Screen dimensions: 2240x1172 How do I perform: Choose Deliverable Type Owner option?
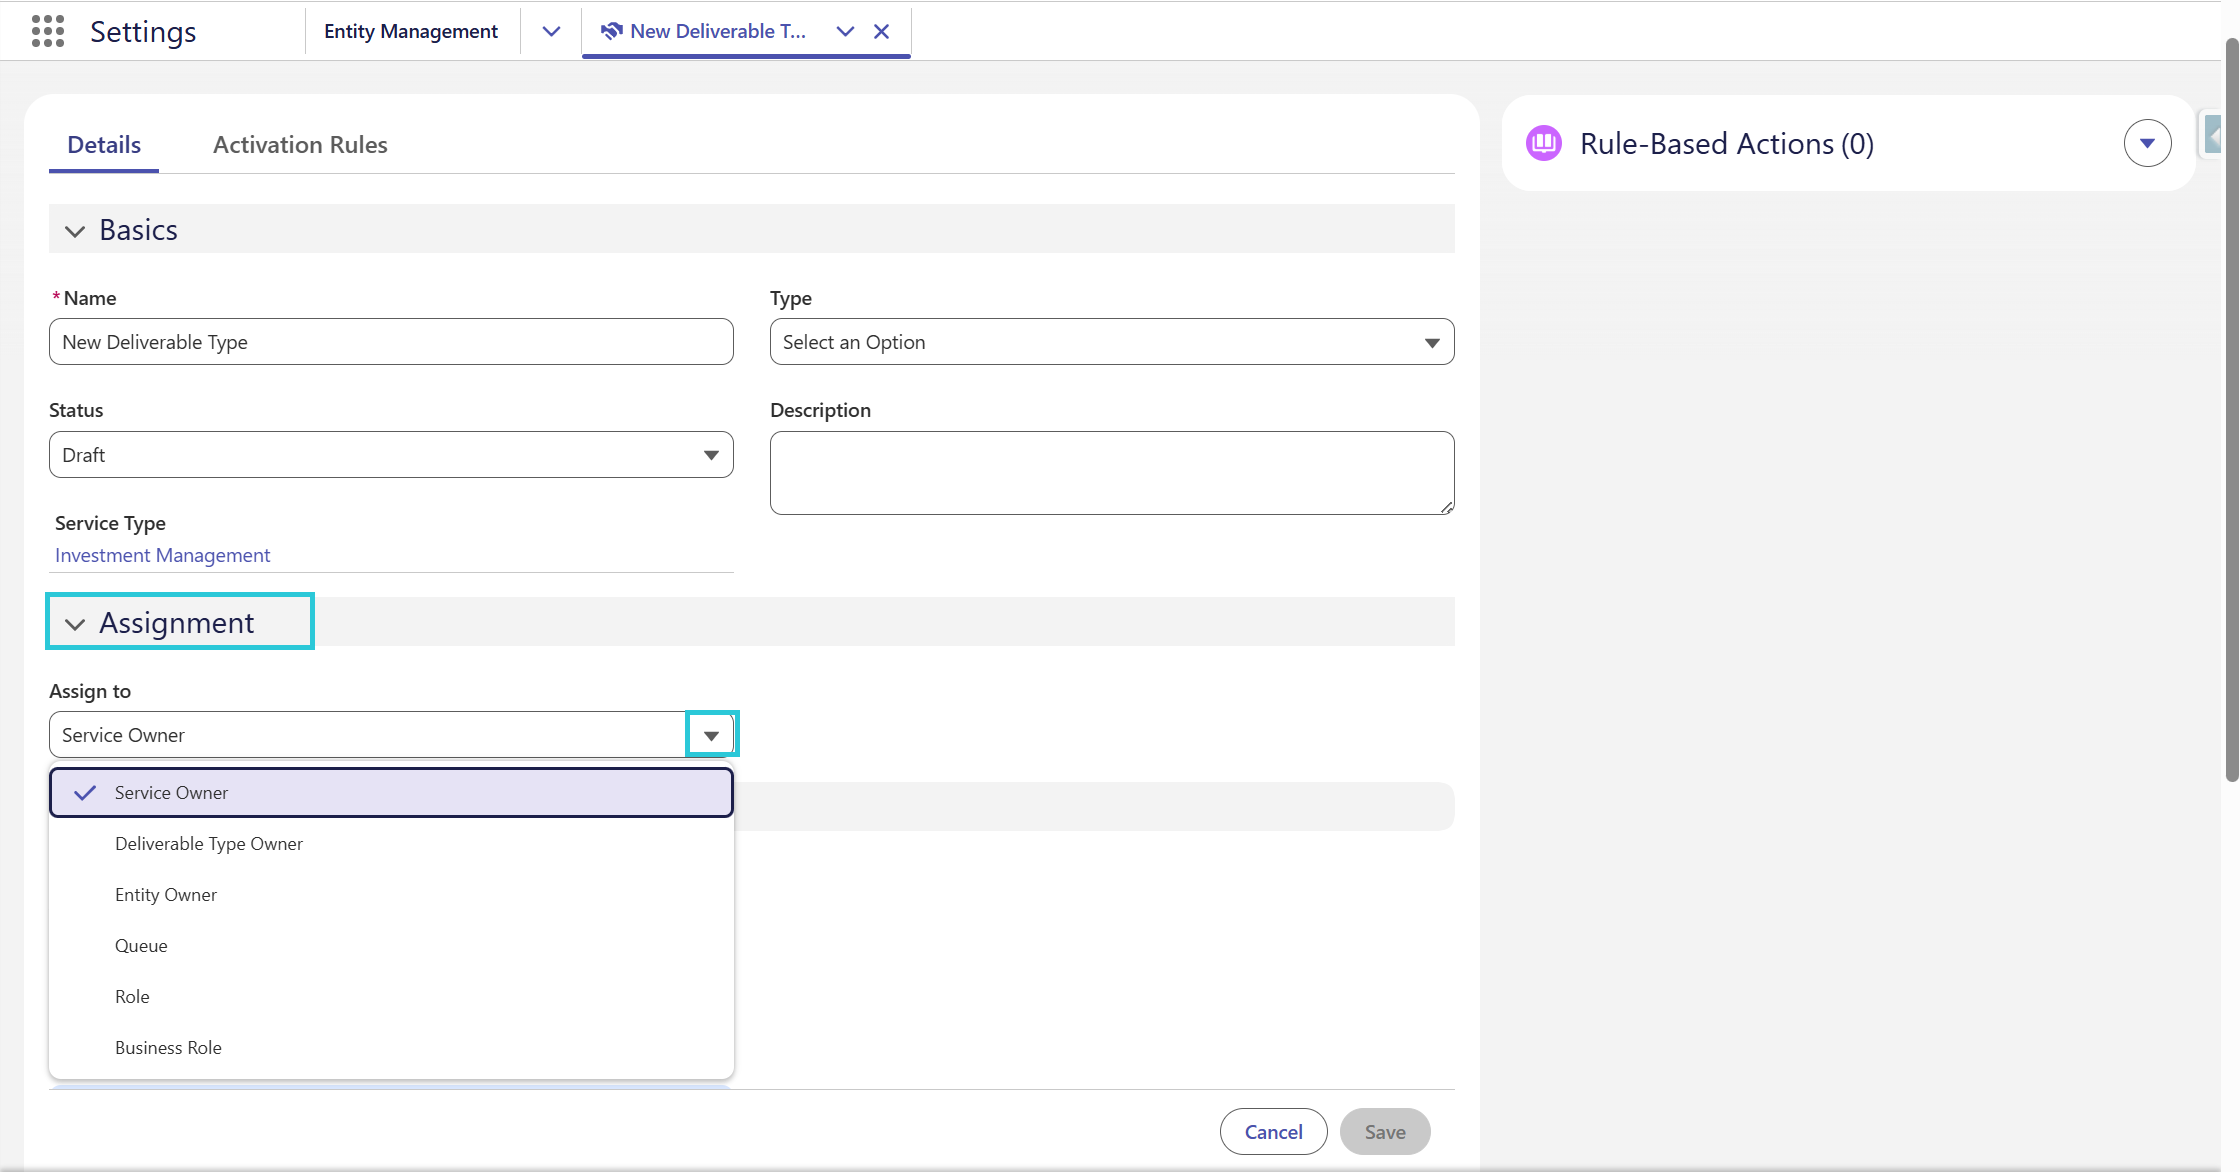[391, 844]
